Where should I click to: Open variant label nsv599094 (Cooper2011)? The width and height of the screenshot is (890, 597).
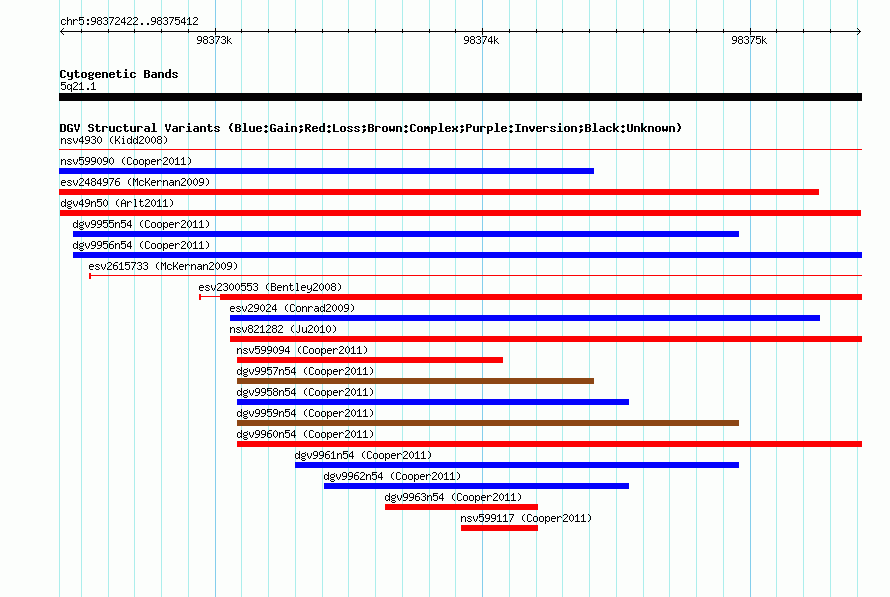(302, 350)
